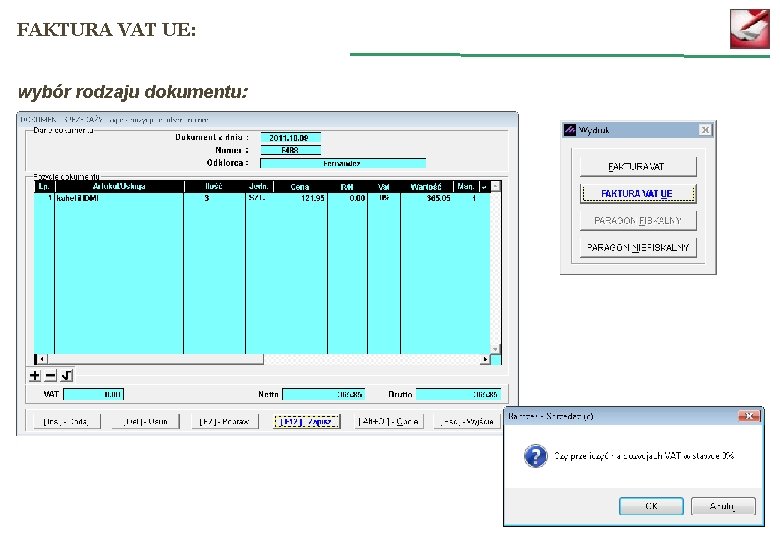Click the [Alt+C] Cena button
Screen dimensions: 780x540
pyautogui.click(x=389, y=422)
